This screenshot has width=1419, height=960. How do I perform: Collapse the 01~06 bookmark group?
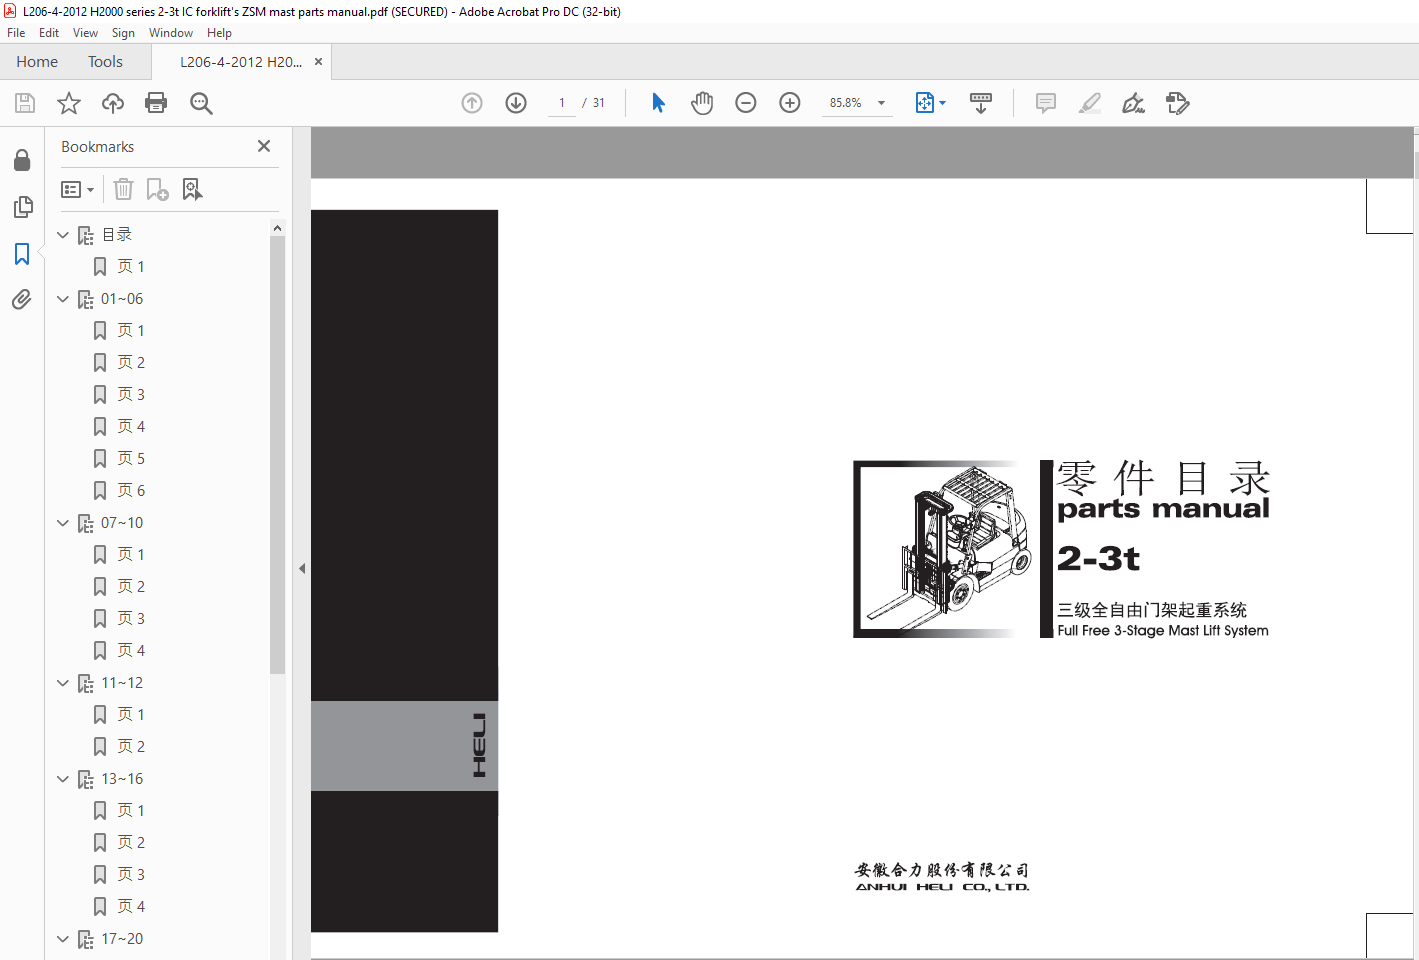(63, 299)
